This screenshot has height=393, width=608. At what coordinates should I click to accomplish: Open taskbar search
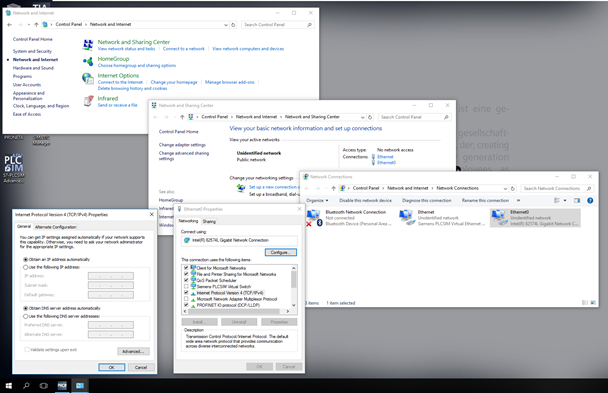tap(26, 386)
